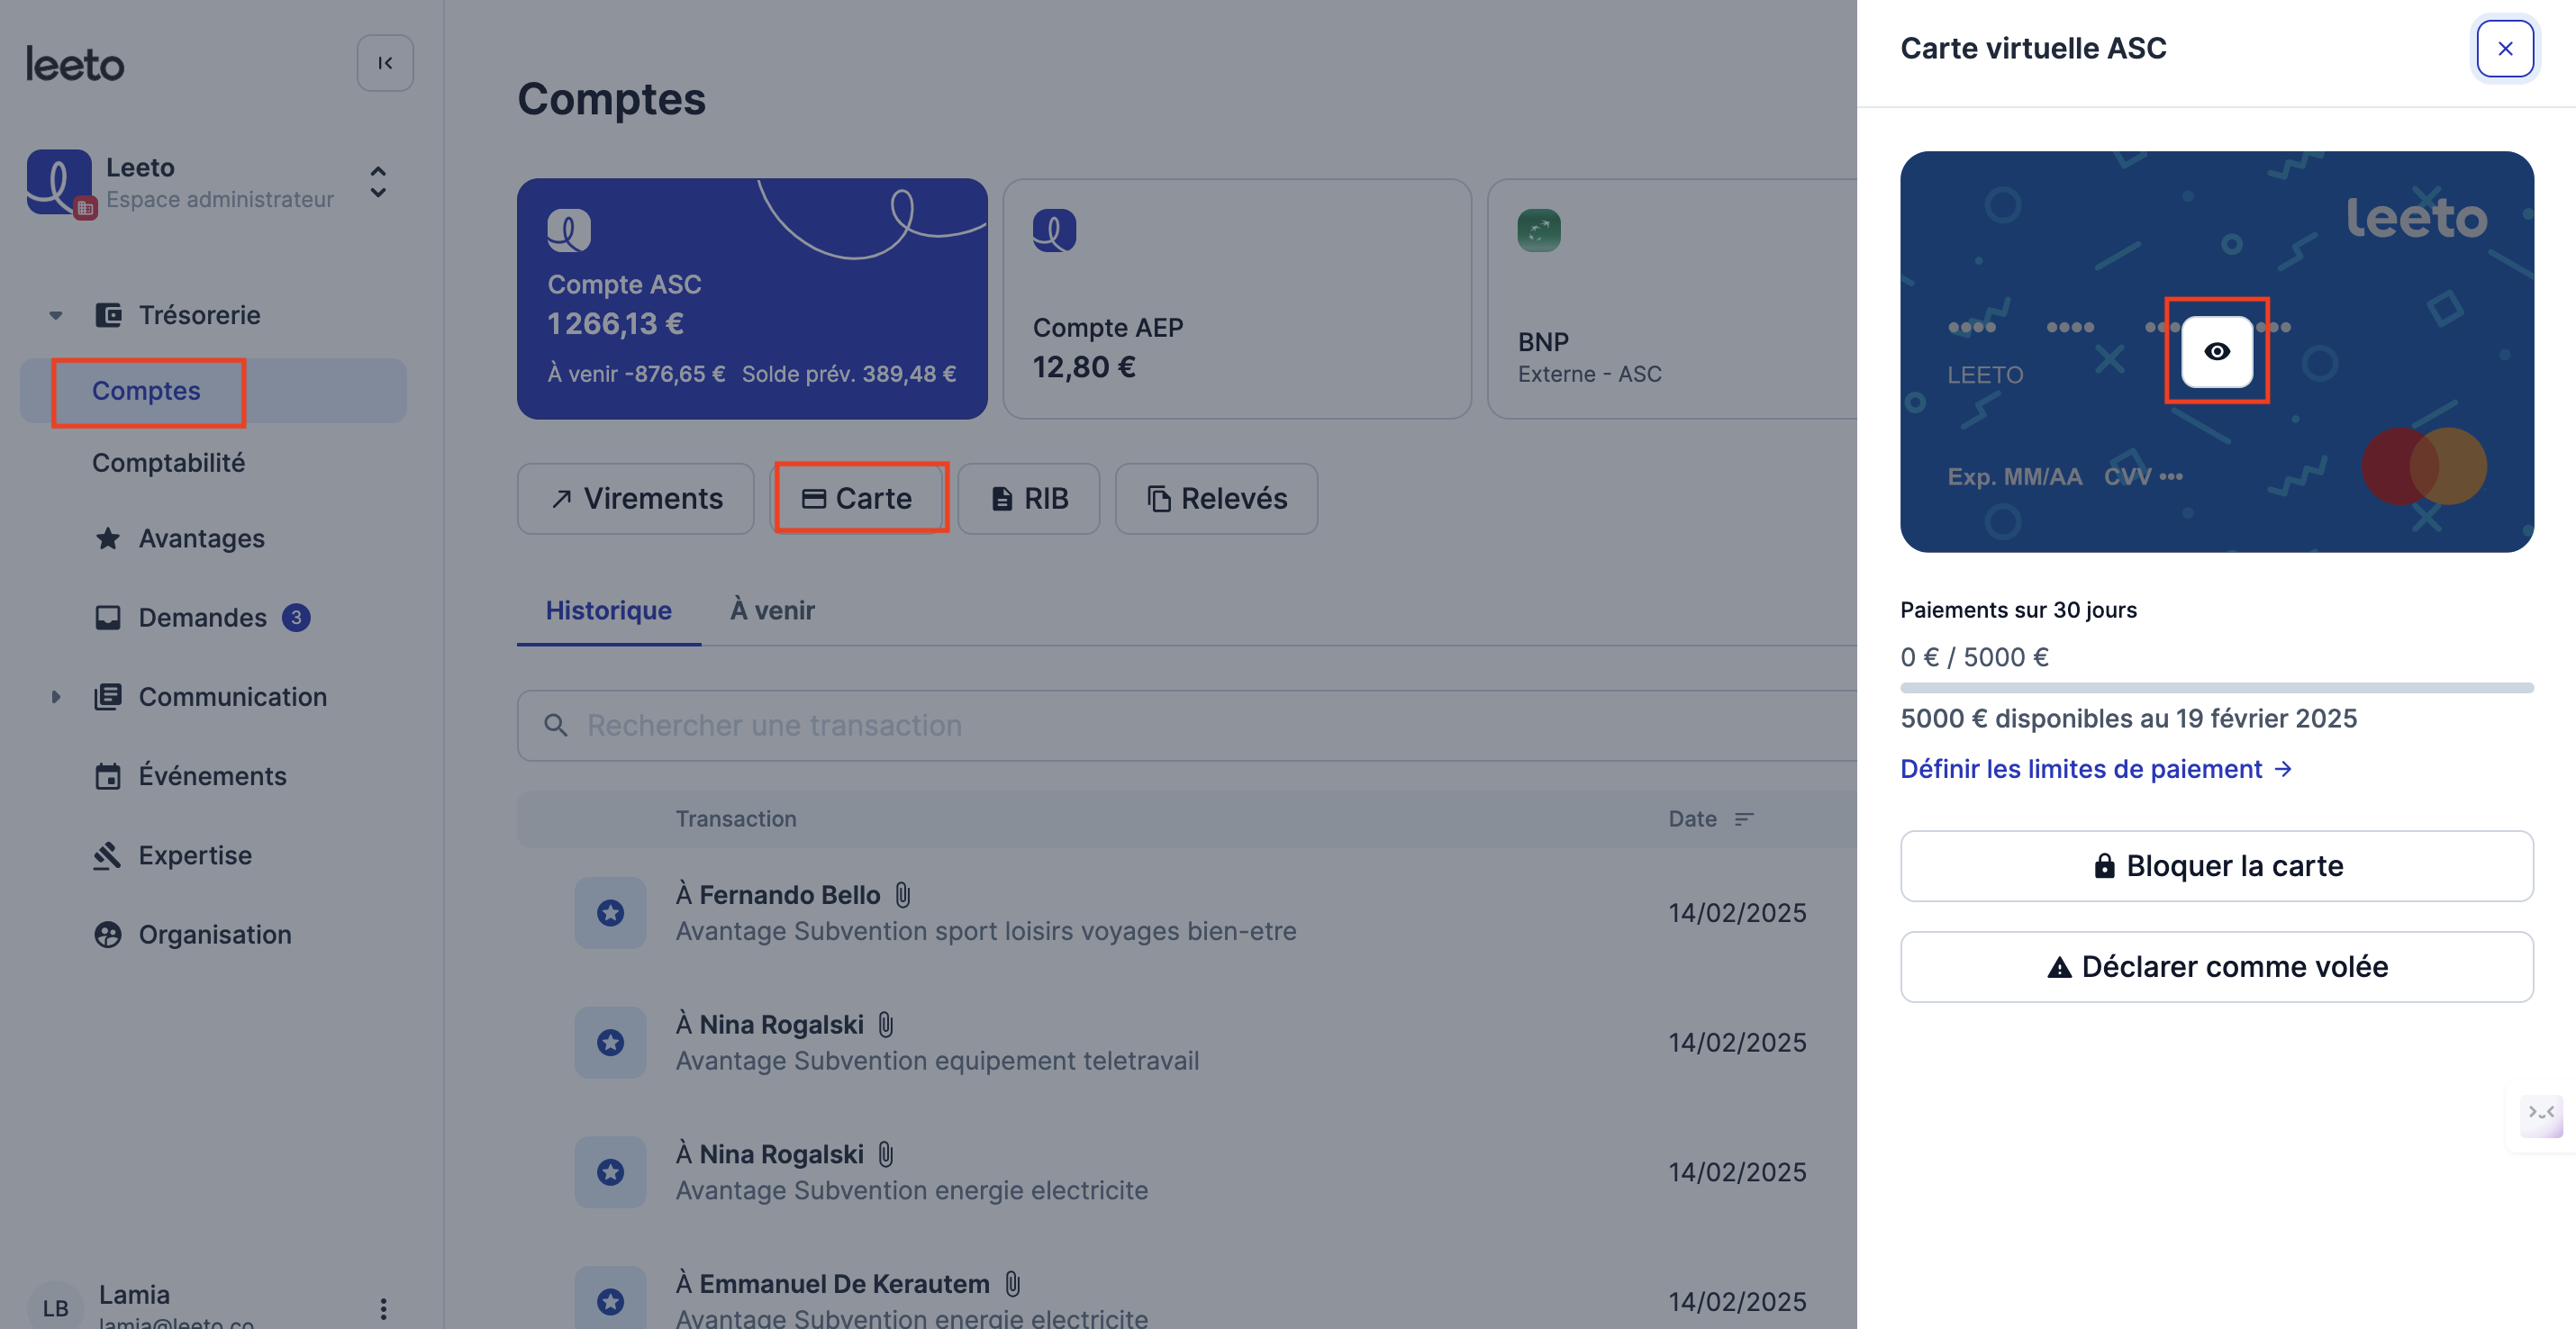
Task: Click the 30-day payment progress bar
Action: click(x=2217, y=688)
